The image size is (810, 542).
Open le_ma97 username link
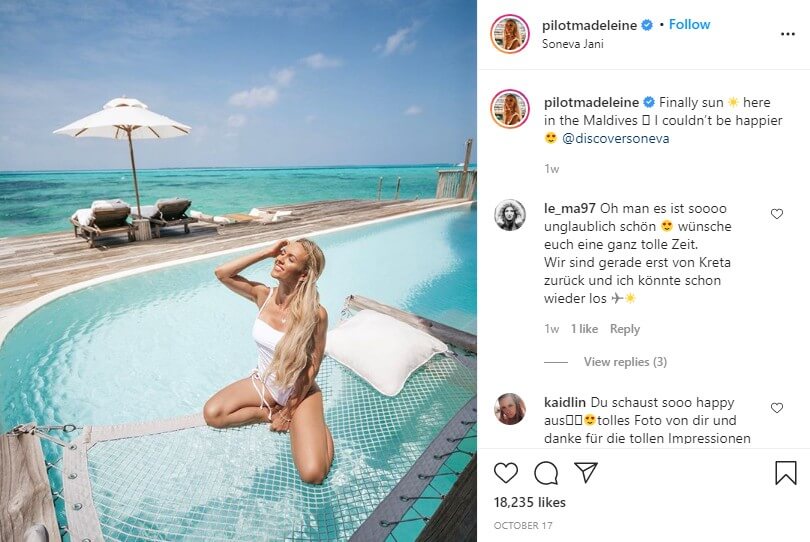tap(569, 209)
